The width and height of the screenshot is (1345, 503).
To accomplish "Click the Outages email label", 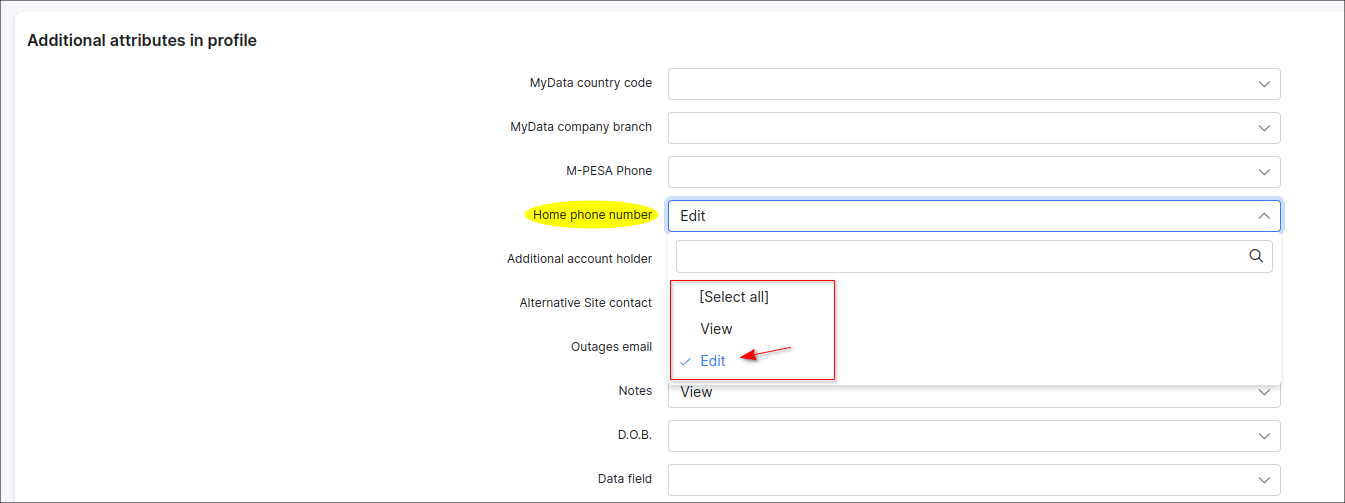I will [612, 347].
